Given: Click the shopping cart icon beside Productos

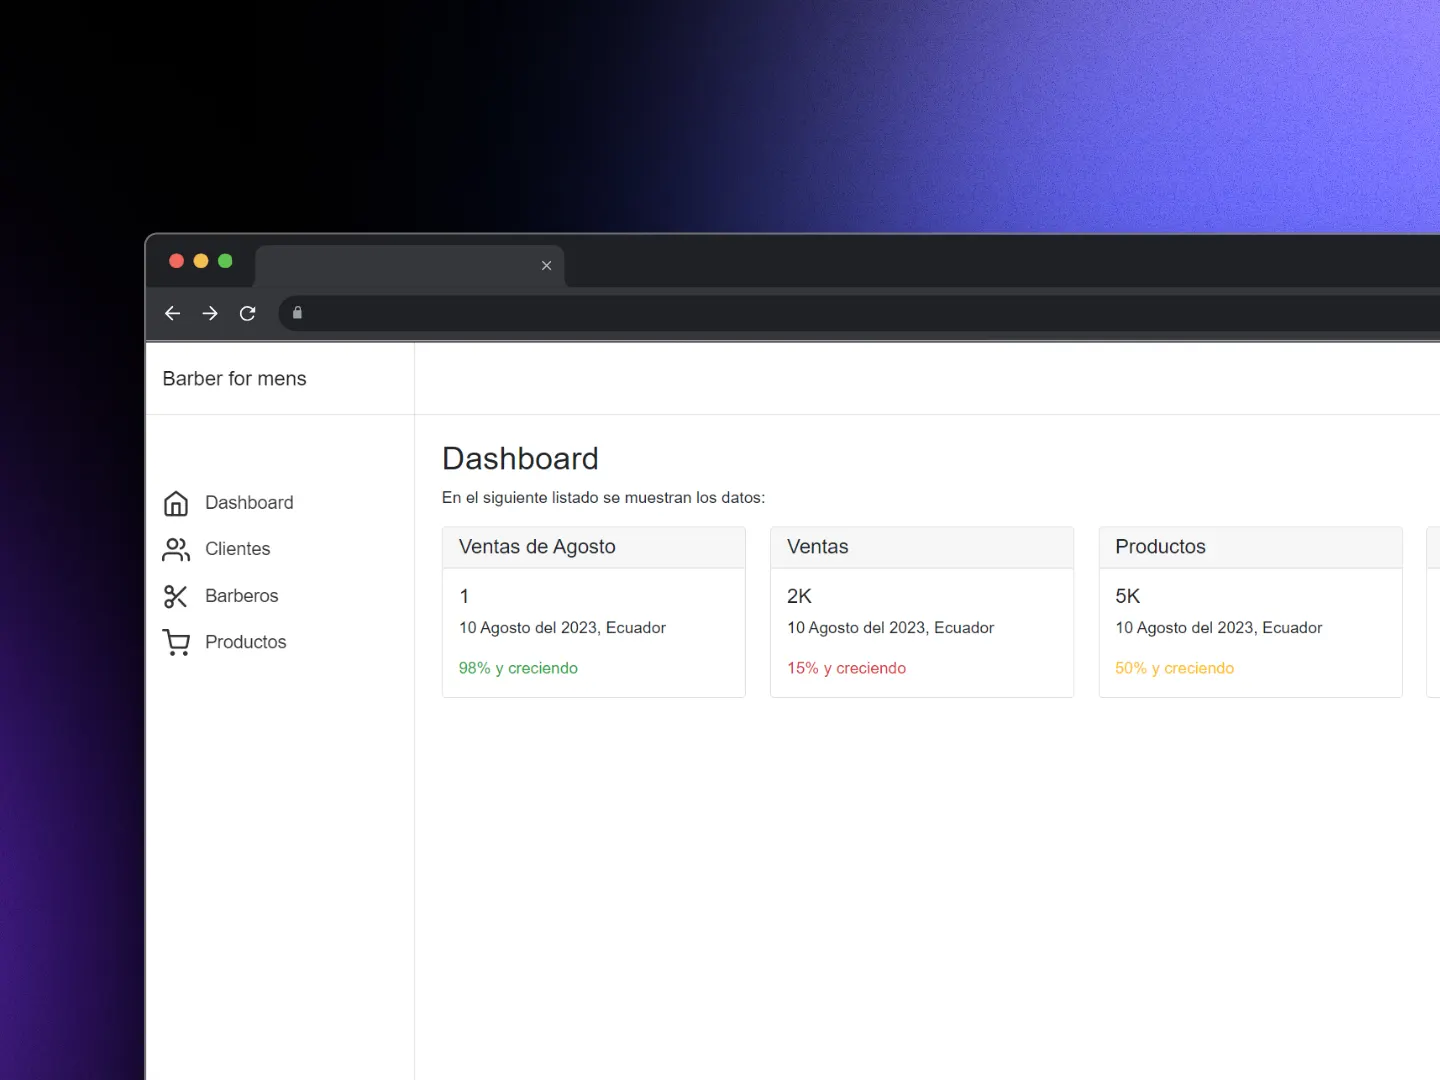Looking at the screenshot, I should [176, 642].
